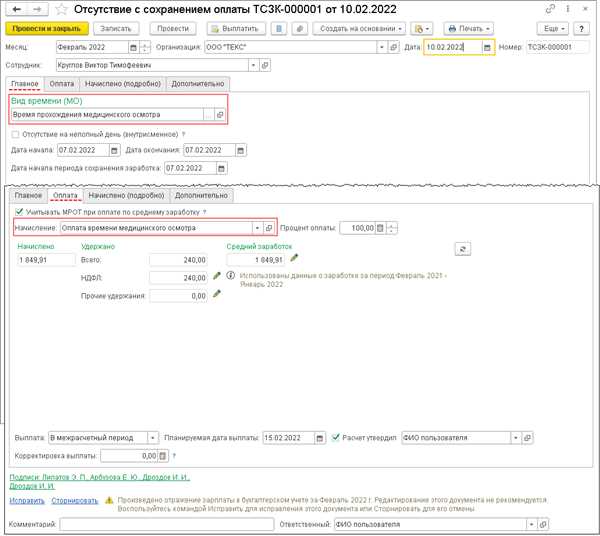
Task: Enable Отсутствие на неполный день checkbox
Action: pos(15,134)
